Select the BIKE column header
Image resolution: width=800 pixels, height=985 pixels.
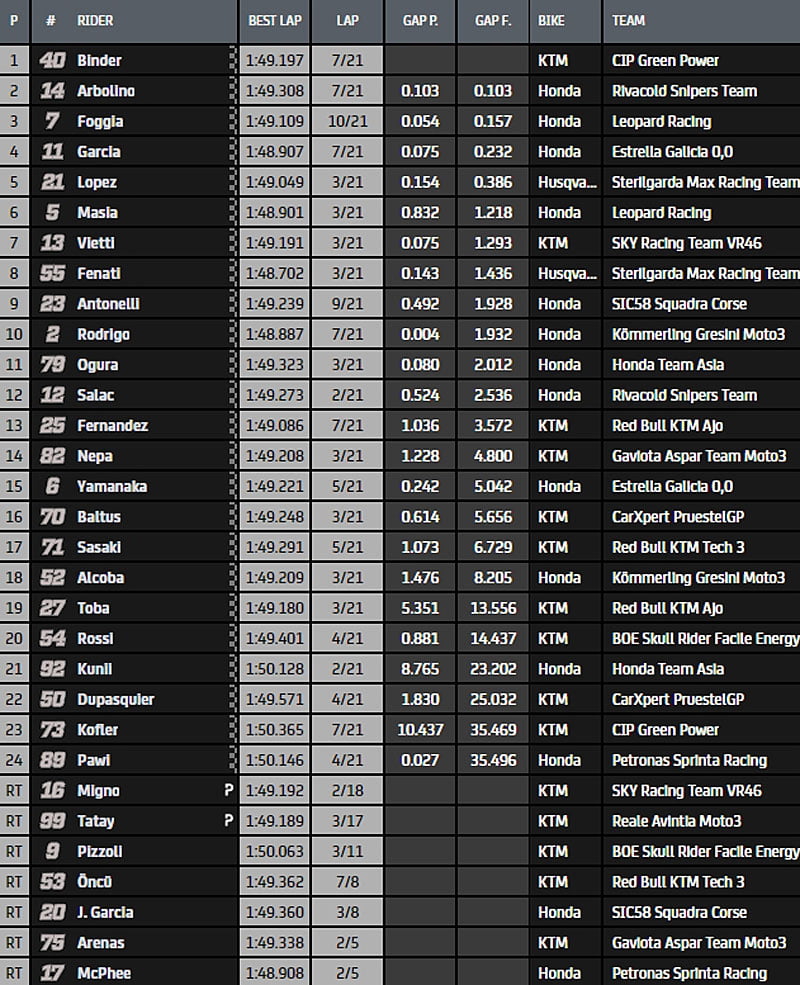[551, 20]
